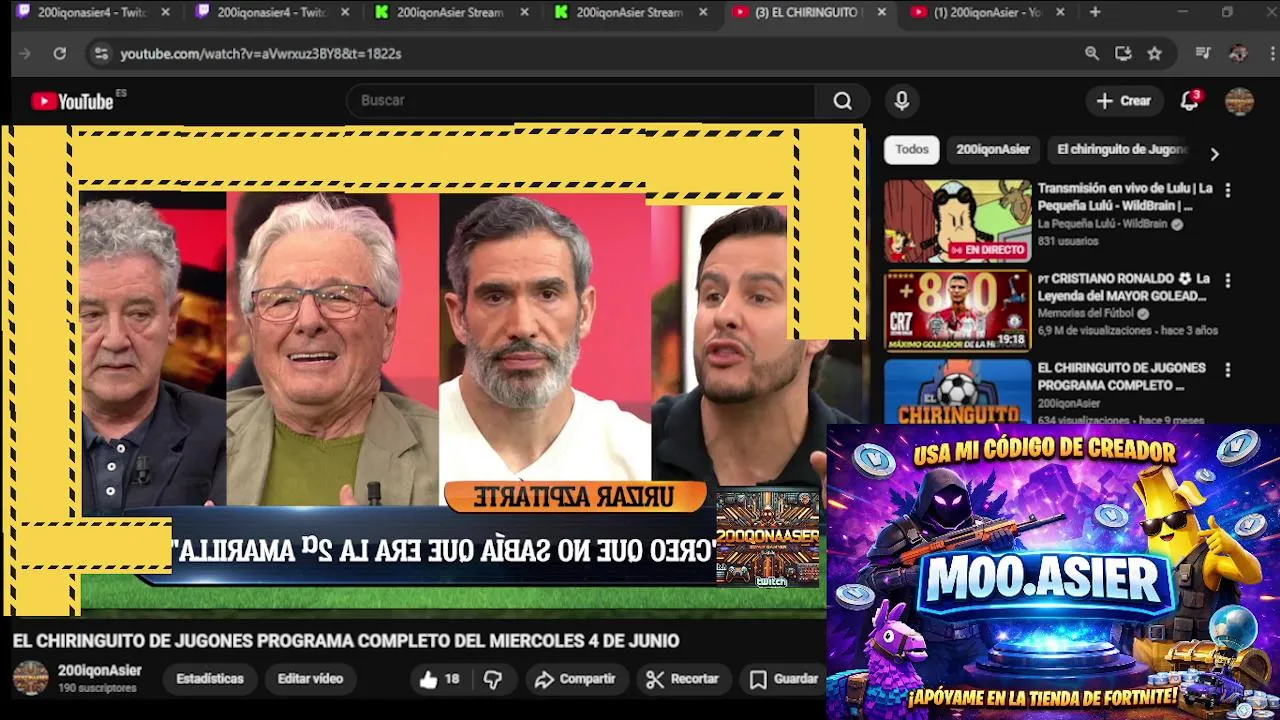Open a new browser tab
This screenshot has width=1280, height=720.
tap(1095, 12)
